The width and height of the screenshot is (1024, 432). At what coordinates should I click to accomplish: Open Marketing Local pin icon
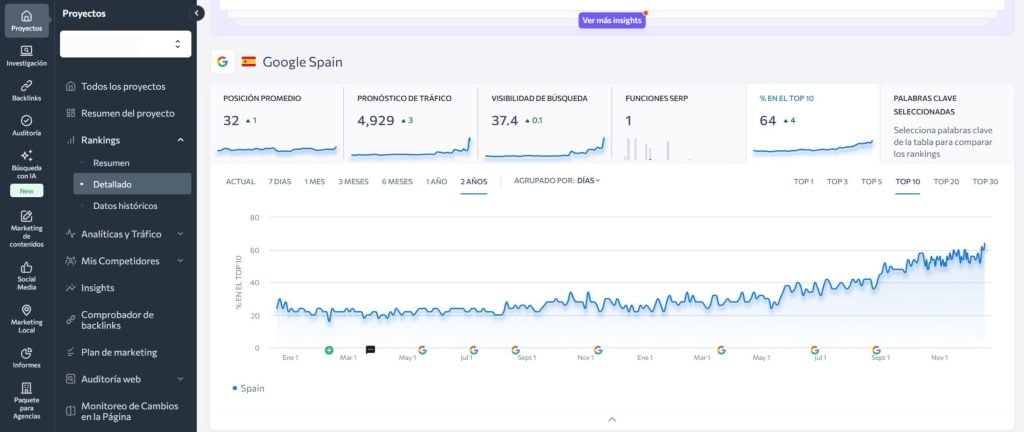pos(26,310)
